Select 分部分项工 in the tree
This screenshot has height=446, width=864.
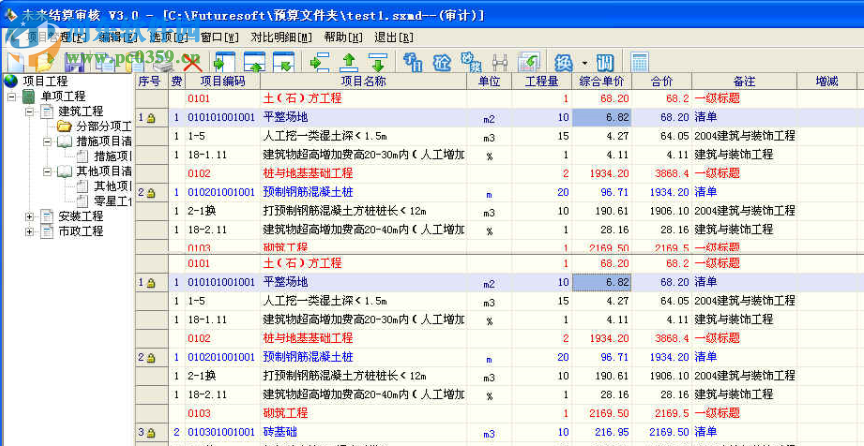104,126
